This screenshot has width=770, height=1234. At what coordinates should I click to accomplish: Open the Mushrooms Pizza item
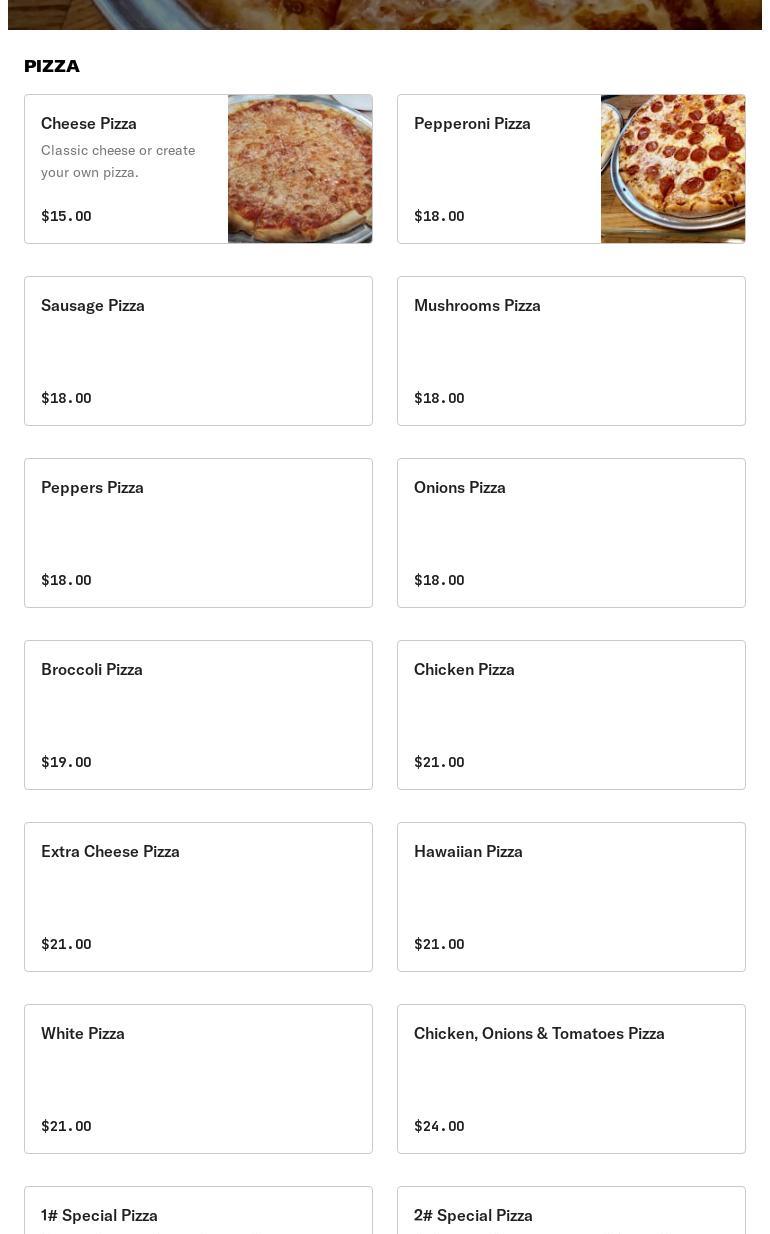571,351
